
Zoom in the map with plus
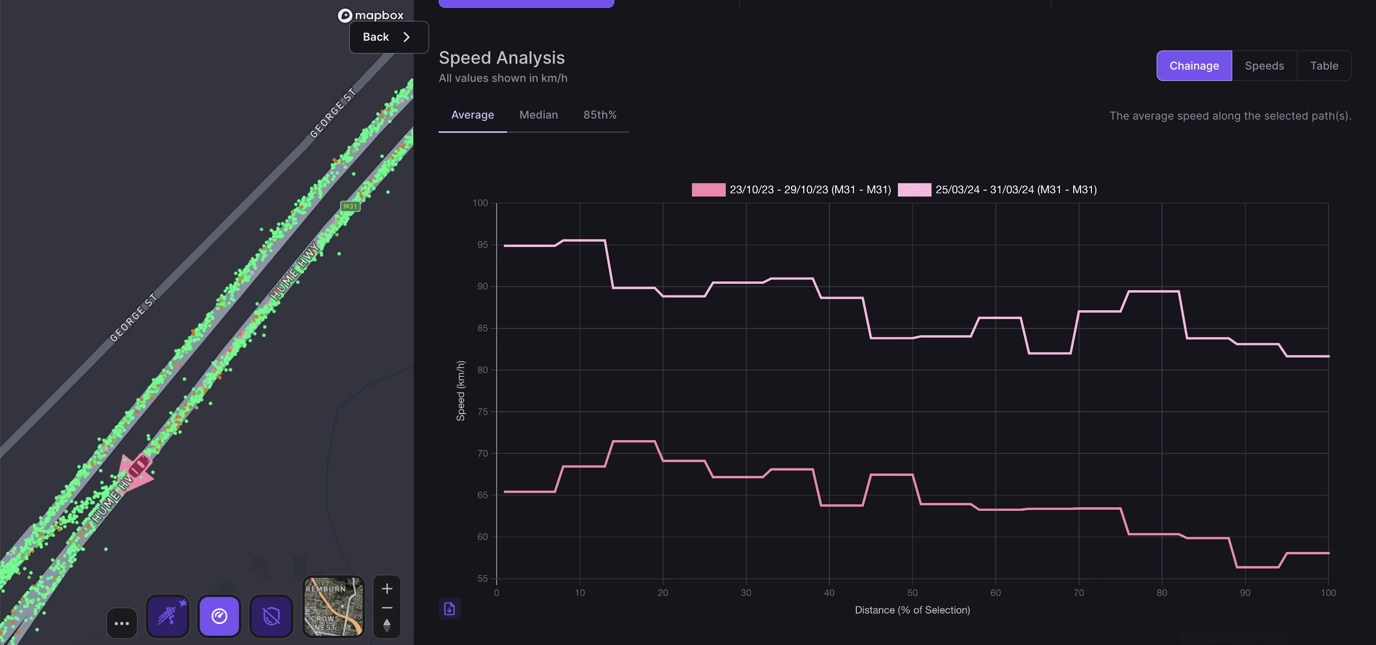[x=387, y=589]
